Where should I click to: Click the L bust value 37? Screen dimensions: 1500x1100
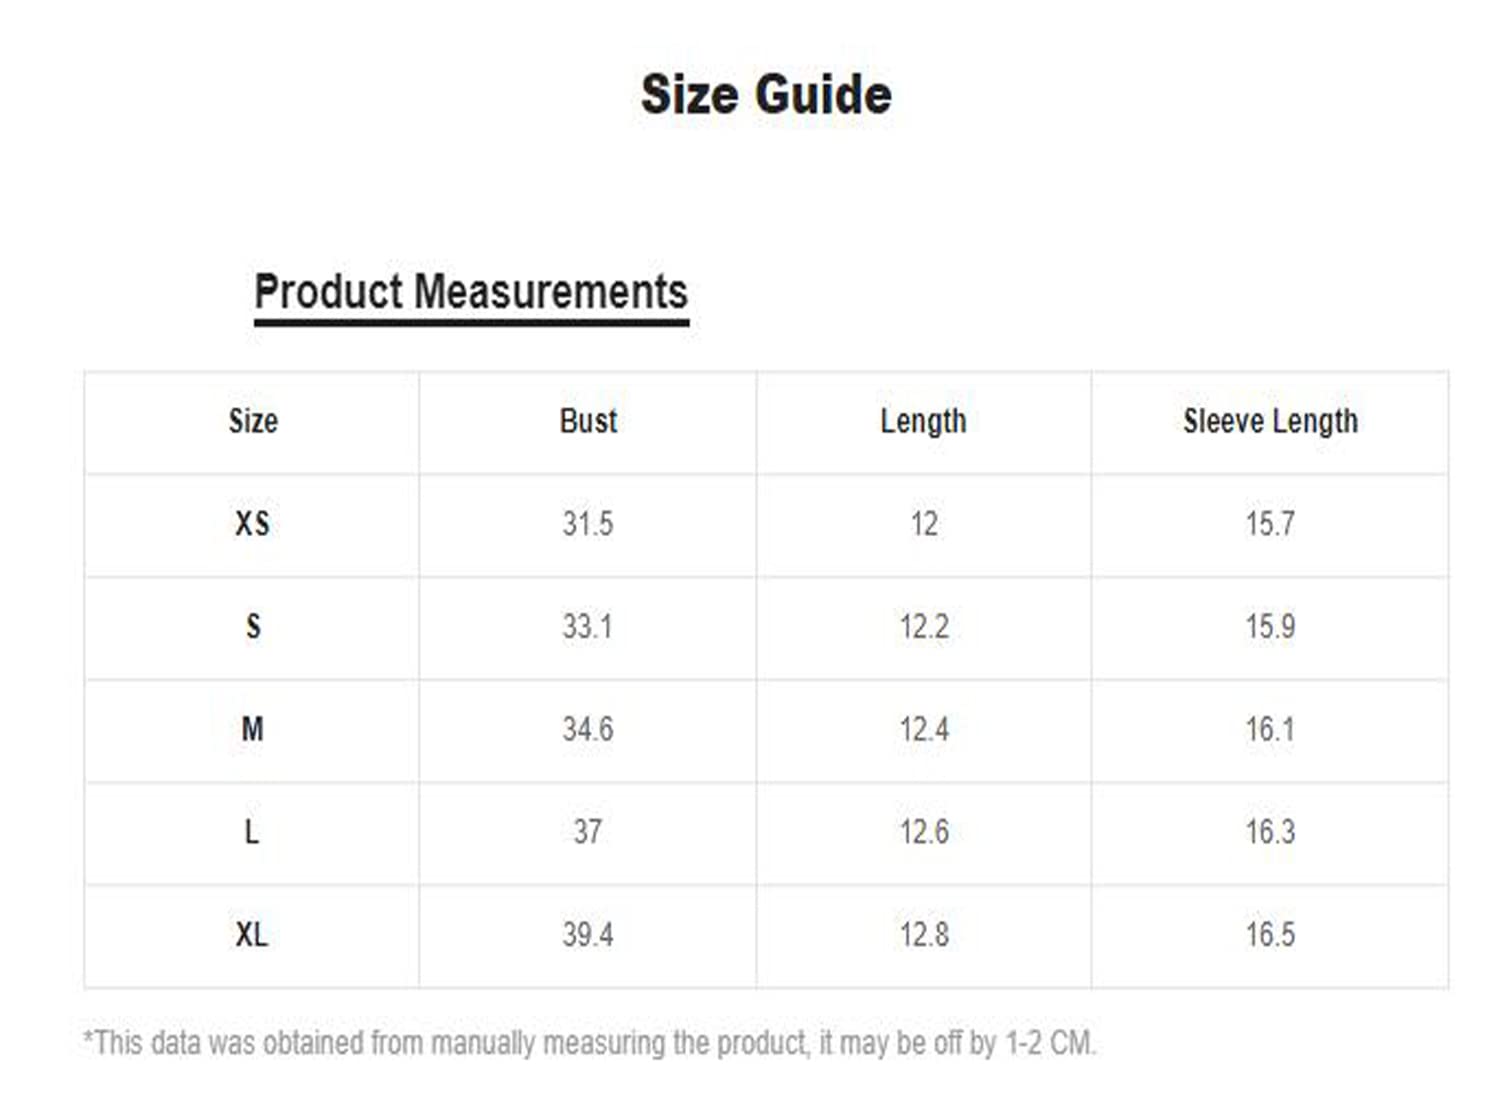click(x=587, y=831)
